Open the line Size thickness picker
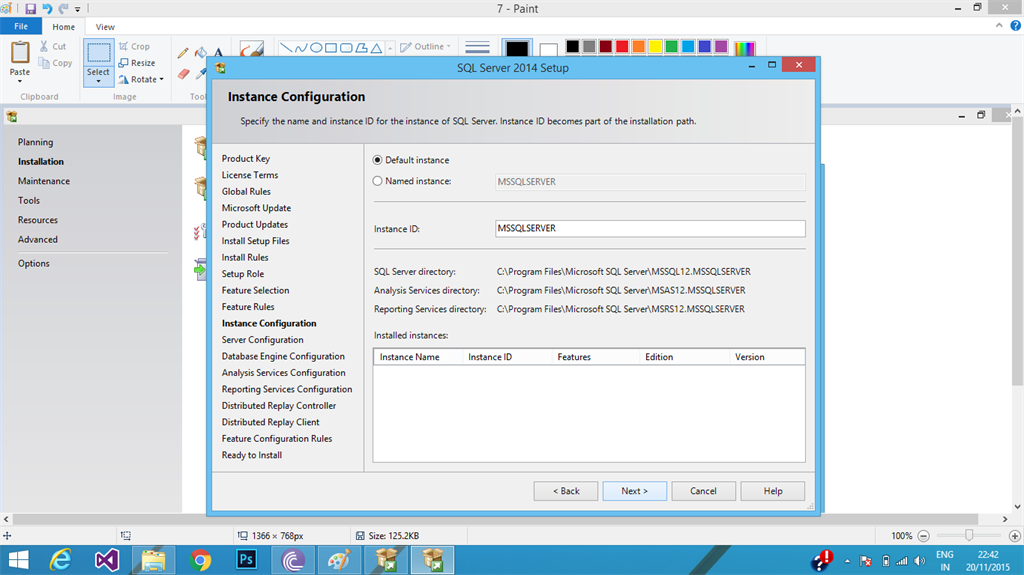 tap(477, 48)
